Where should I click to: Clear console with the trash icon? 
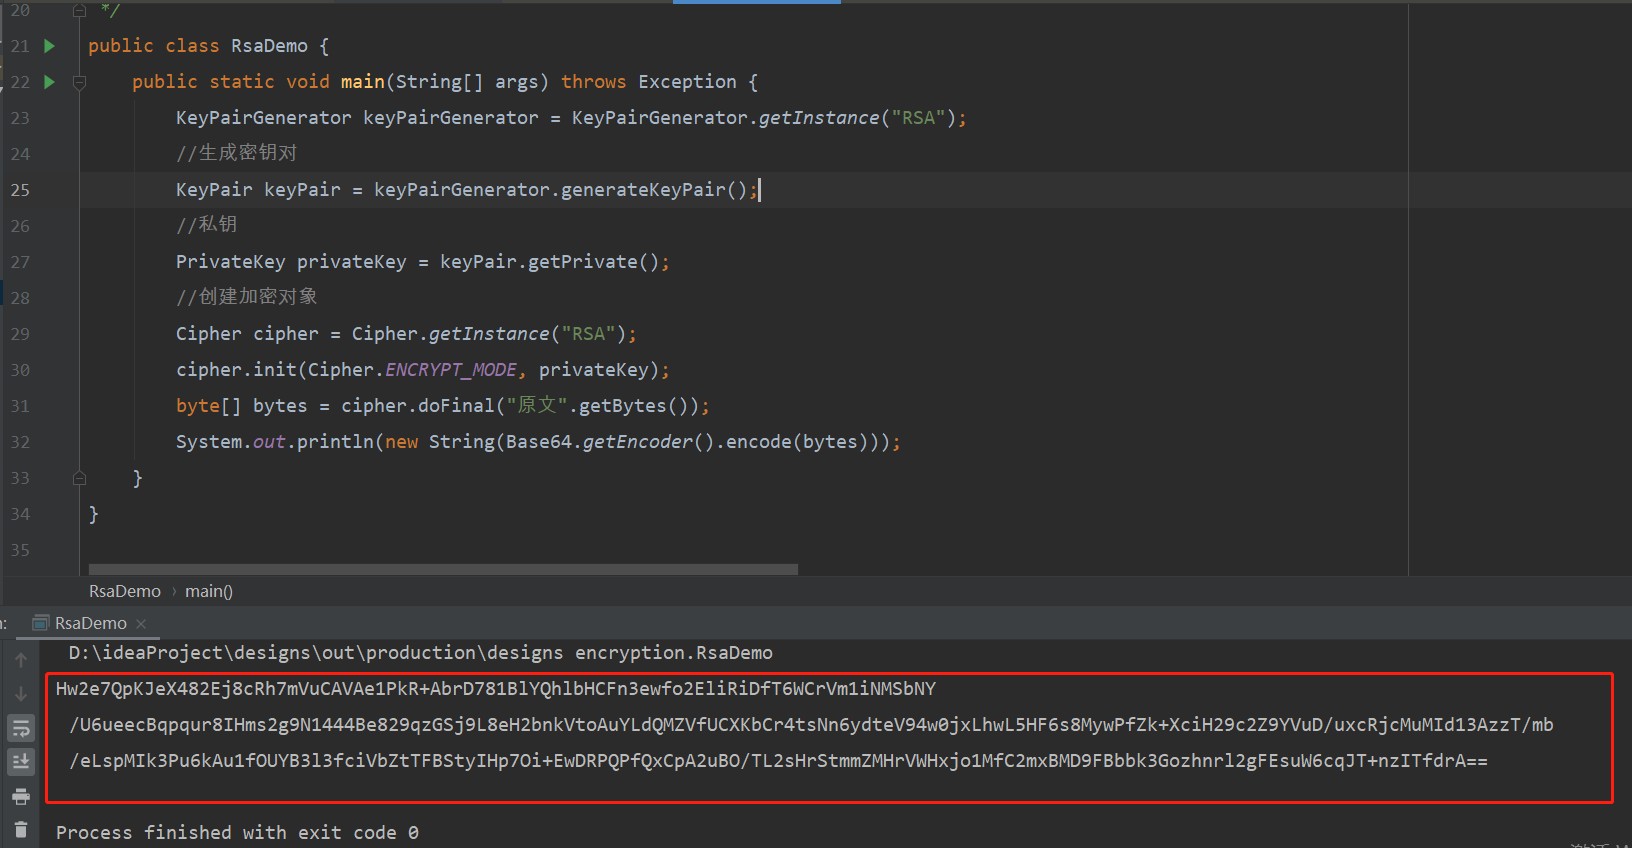click(21, 829)
